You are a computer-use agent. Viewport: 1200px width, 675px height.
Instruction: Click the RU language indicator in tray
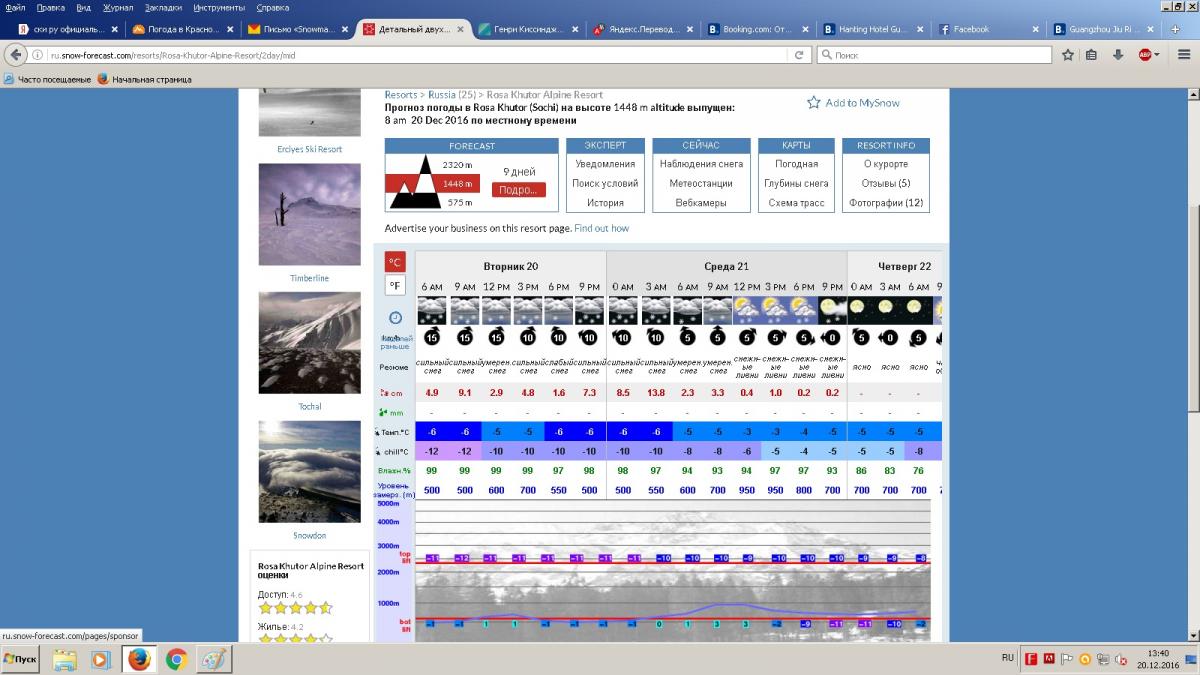1007,658
